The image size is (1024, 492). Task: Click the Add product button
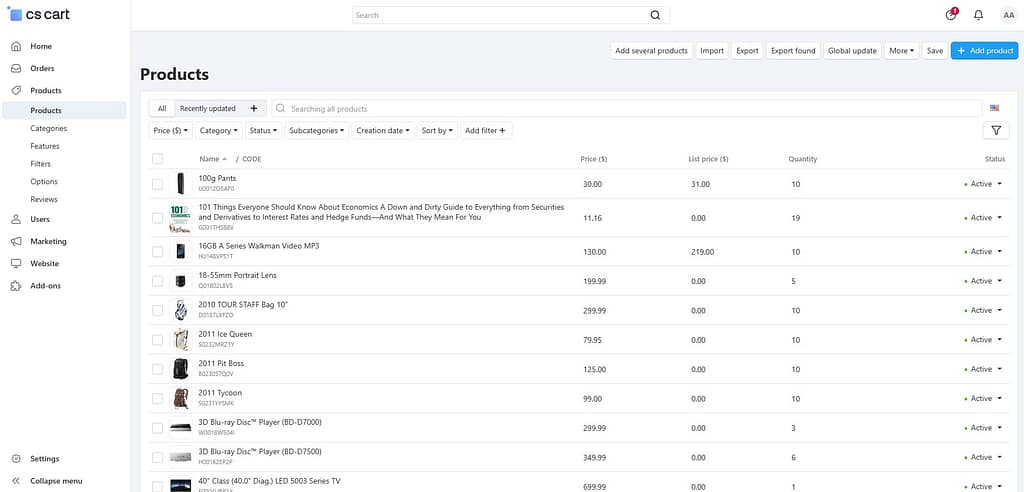click(985, 50)
